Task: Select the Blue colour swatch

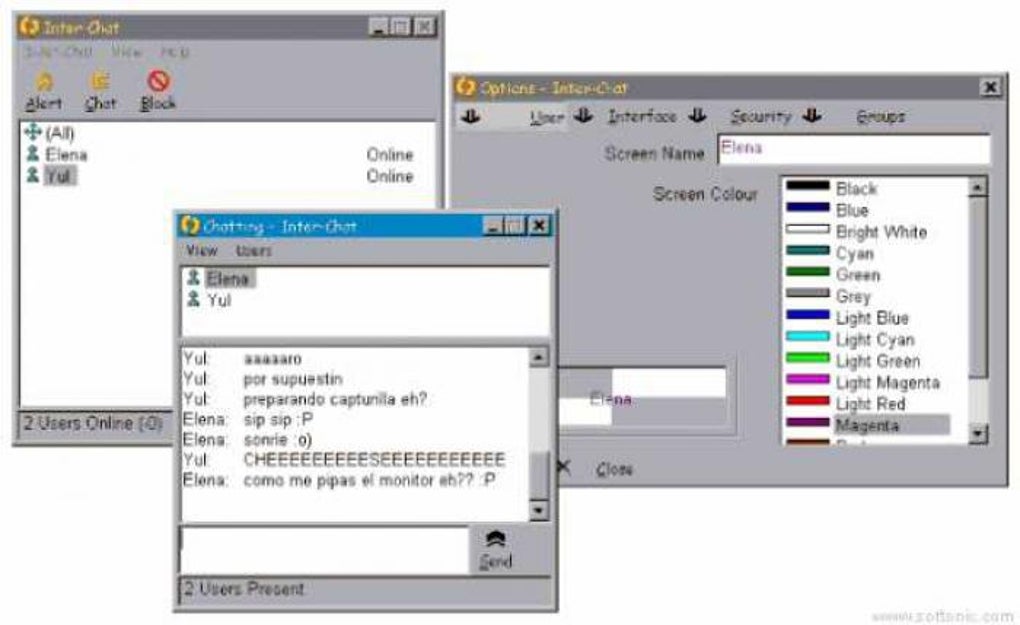Action: click(x=808, y=207)
